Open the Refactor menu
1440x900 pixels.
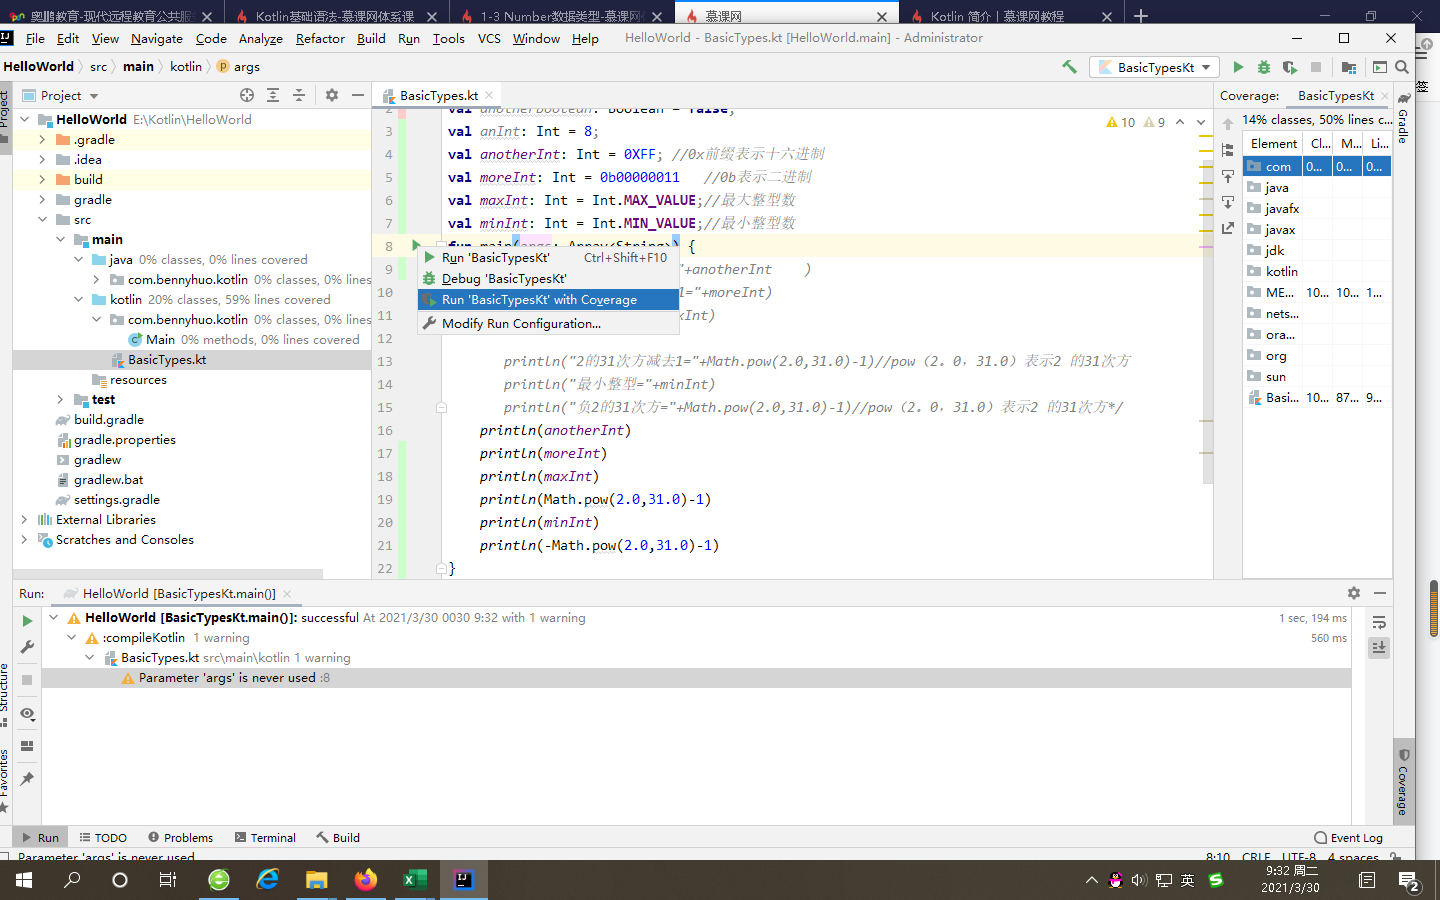pos(320,38)
